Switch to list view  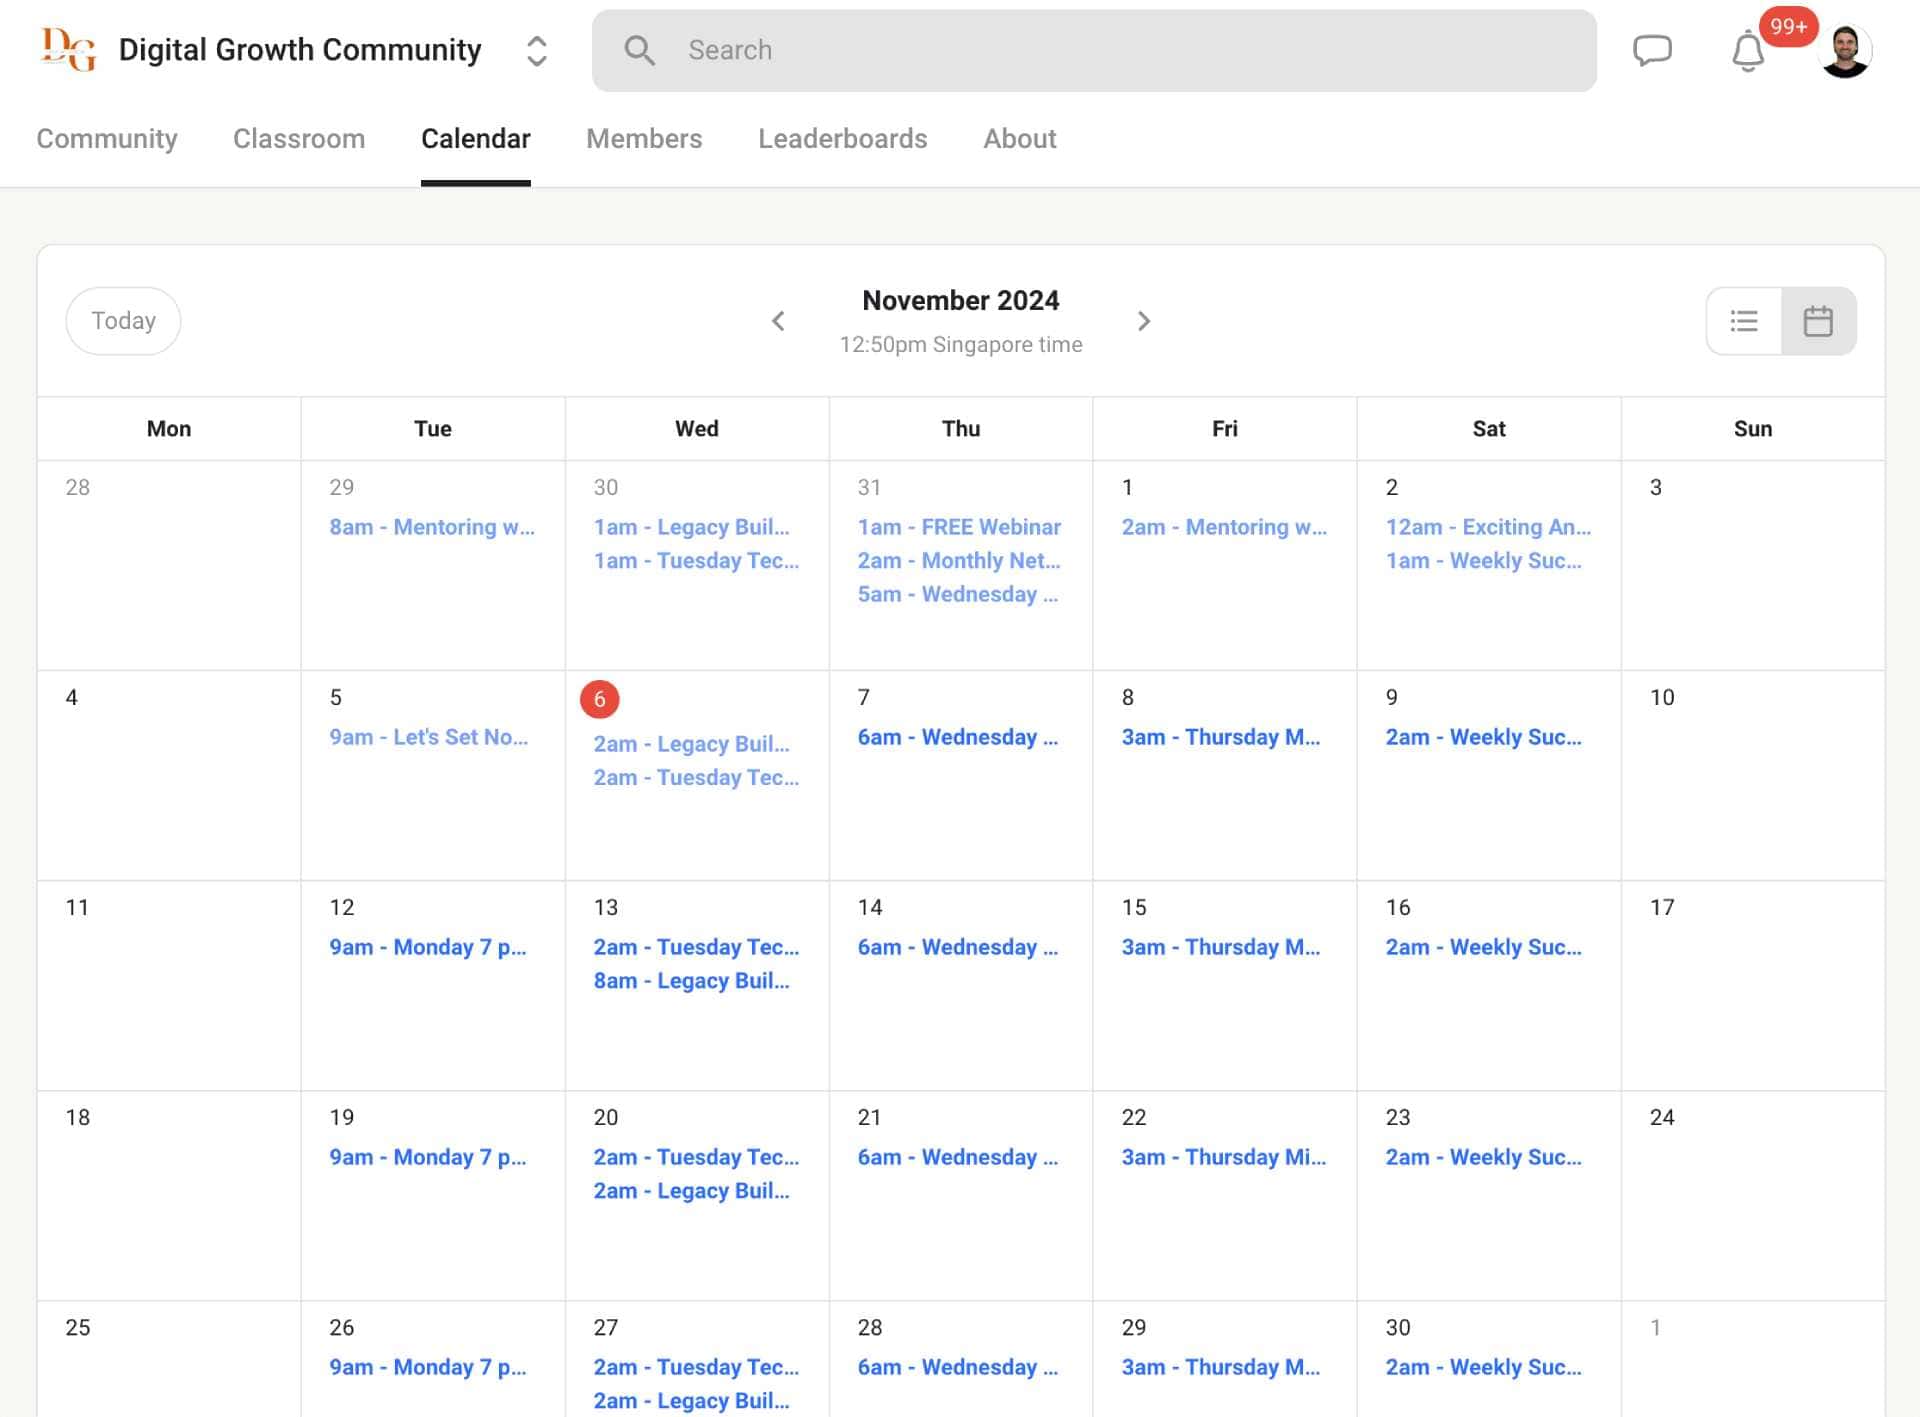1744,321
